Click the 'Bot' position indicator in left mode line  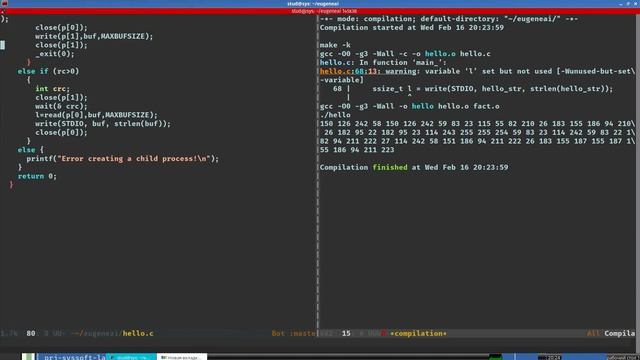[278, 333]
